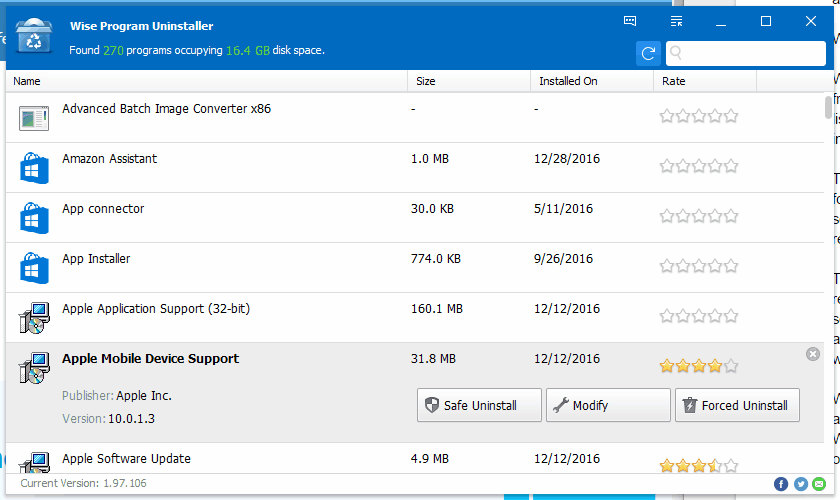Screen dimensions: 840x500
Task: Sort by the Size column header
Action: click(x=469, y=81)
